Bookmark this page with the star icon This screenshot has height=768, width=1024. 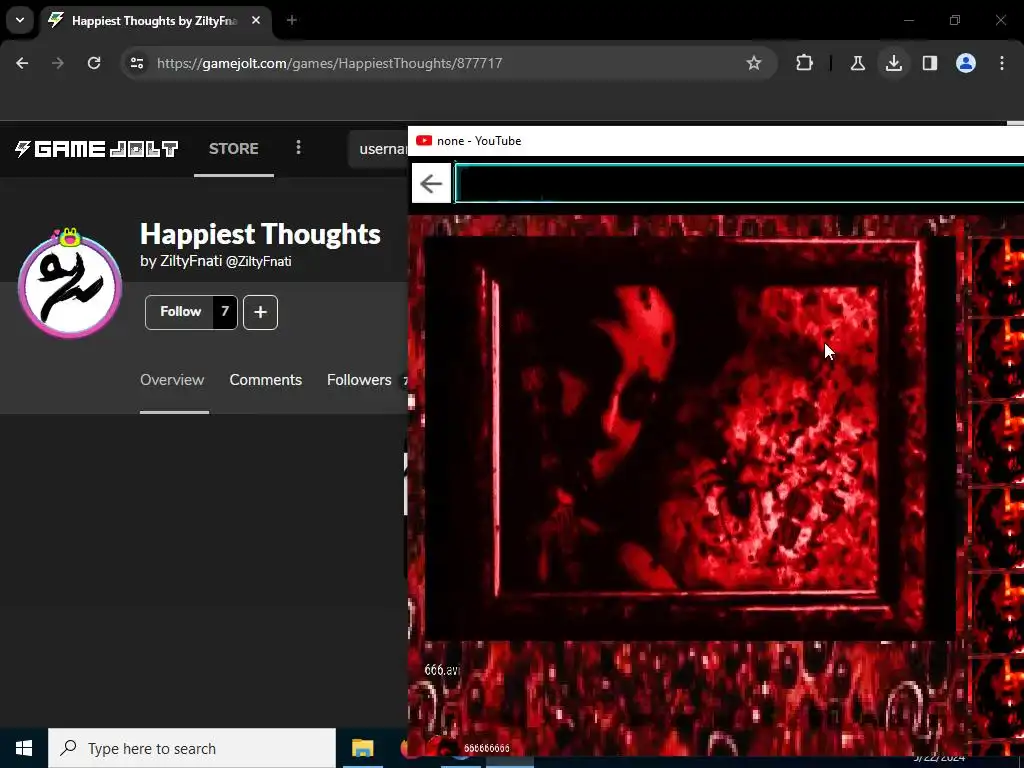(754, 63)
